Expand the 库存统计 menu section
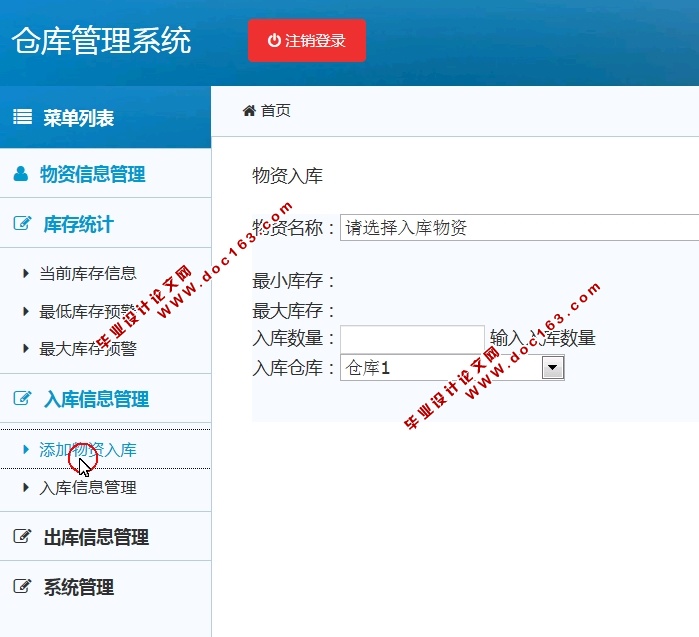This screenshot has height=637, width=699. click(78, 224)
